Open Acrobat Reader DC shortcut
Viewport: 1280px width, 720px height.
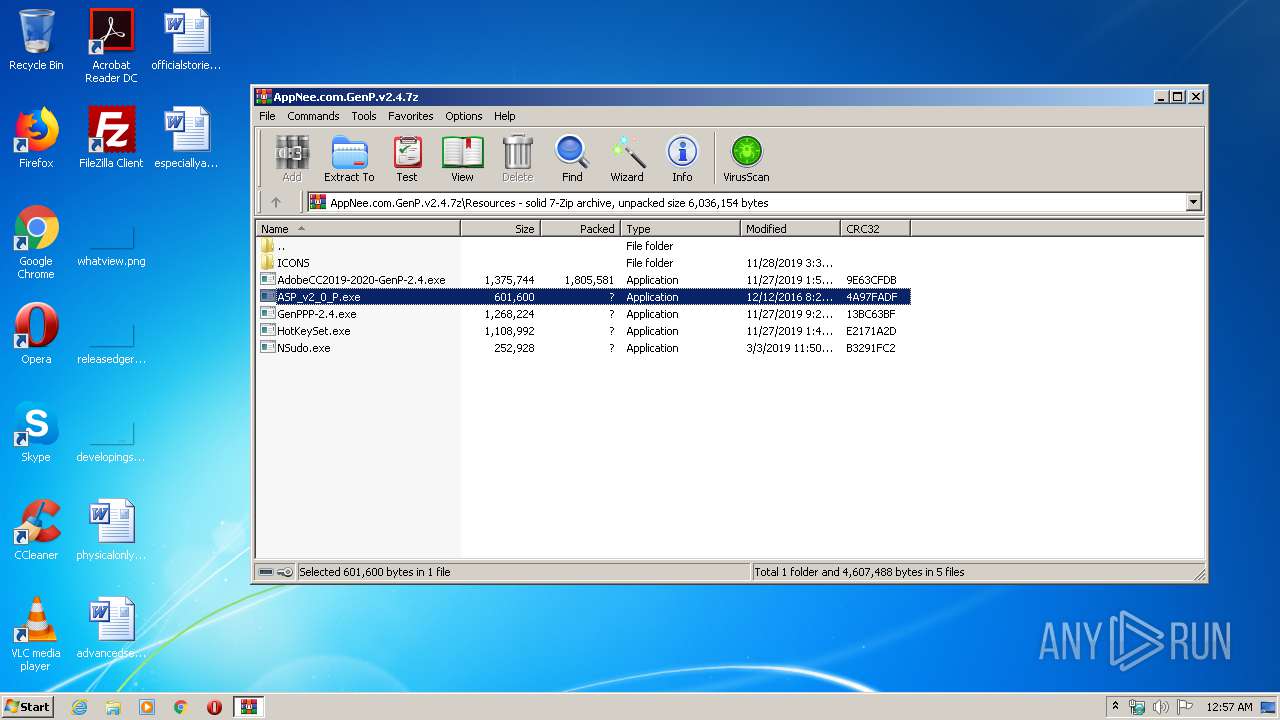111,46
